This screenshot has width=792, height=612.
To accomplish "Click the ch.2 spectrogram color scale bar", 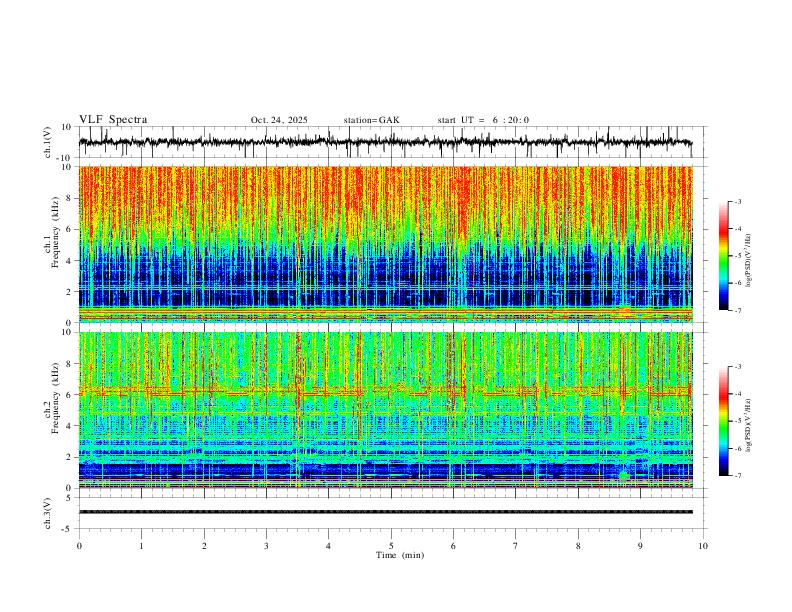I will click(723, 421).
